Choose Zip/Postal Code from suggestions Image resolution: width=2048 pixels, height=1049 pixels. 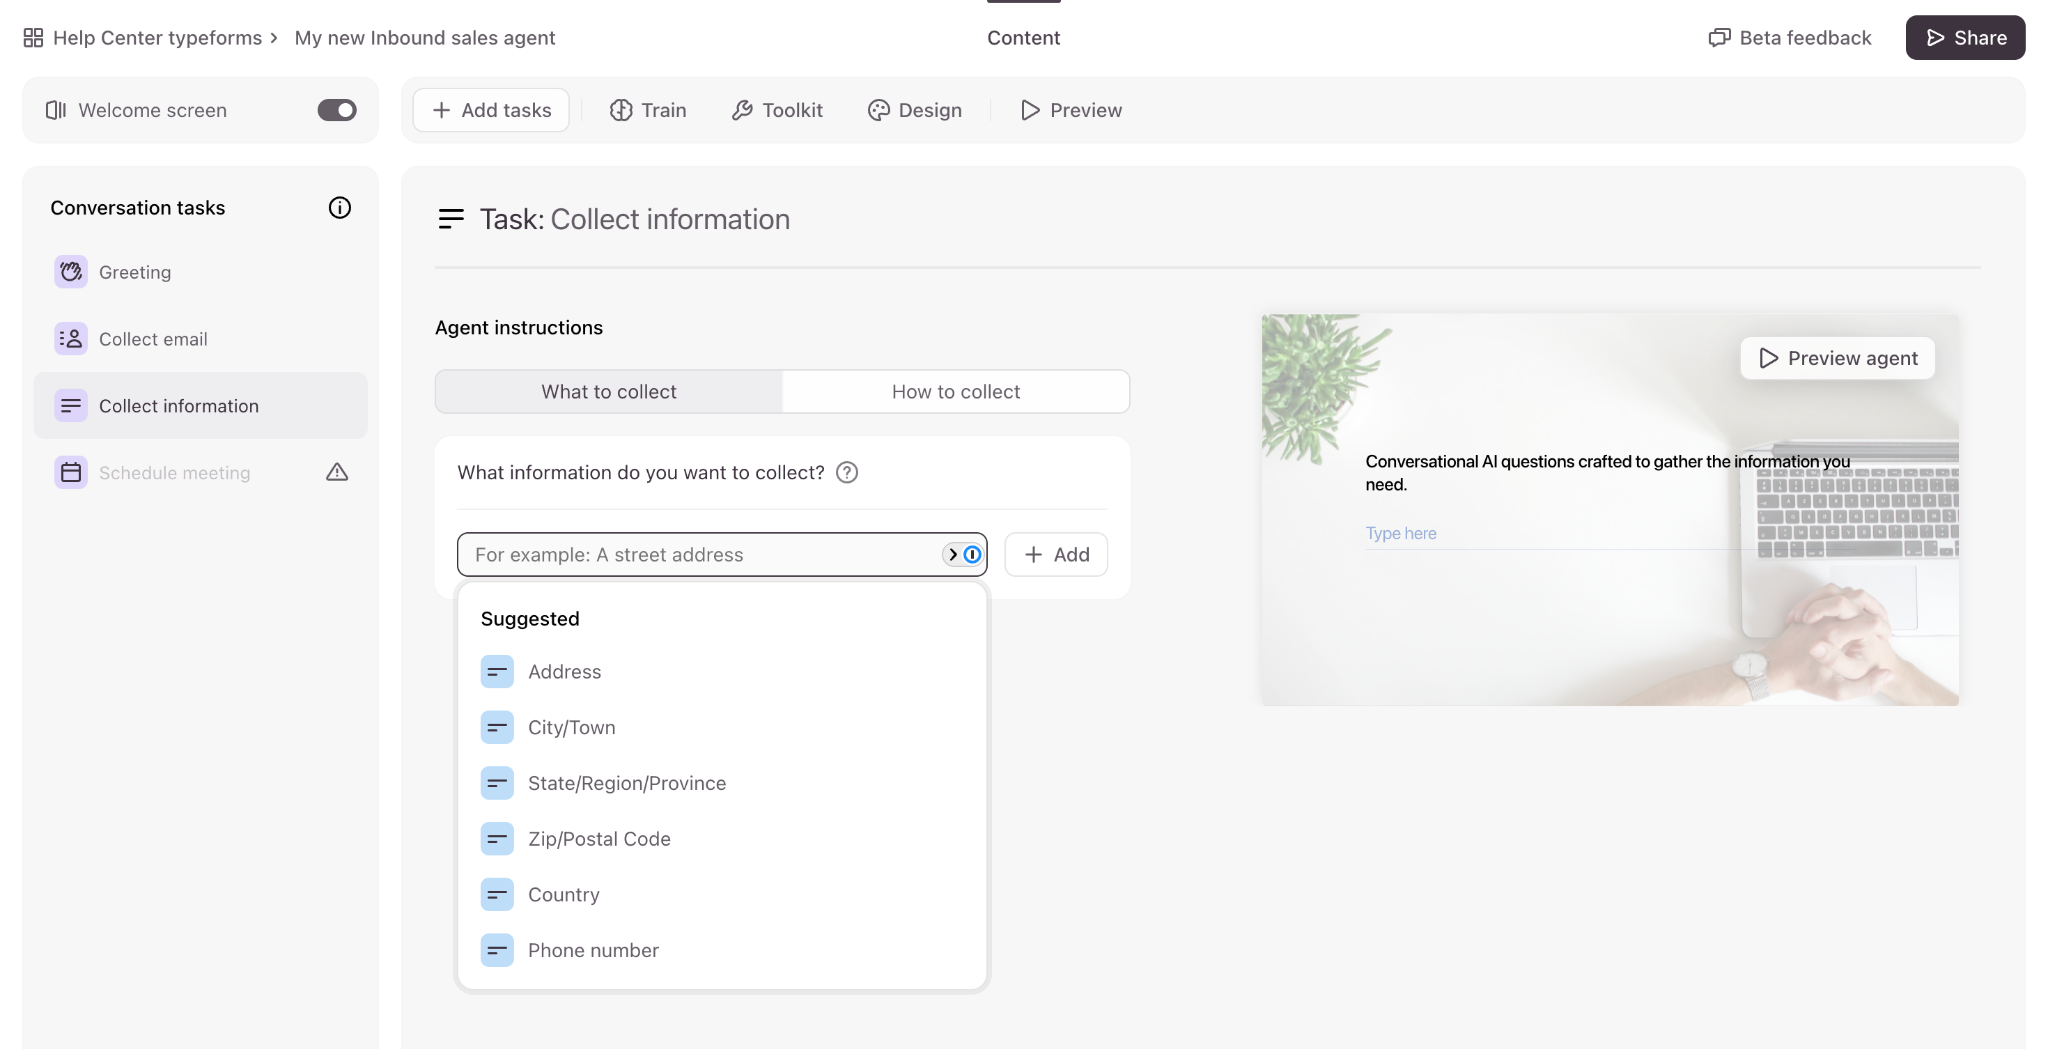click(599, 839)
